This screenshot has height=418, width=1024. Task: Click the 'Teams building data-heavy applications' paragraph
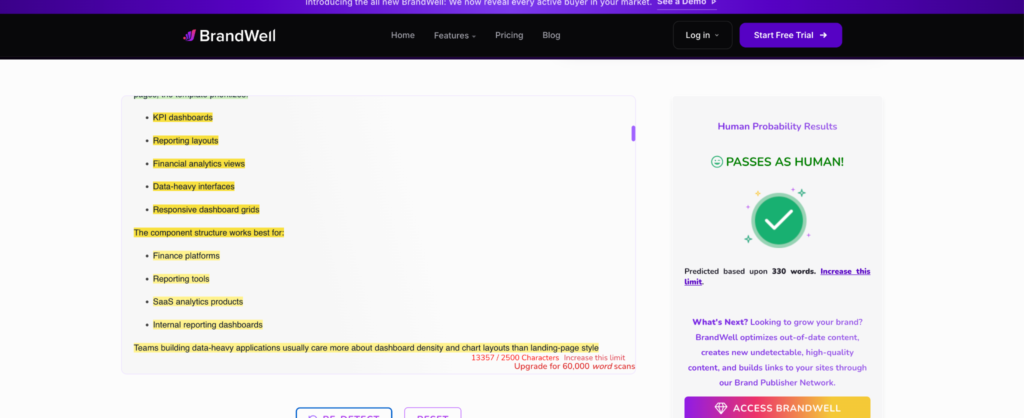[366, 348]
